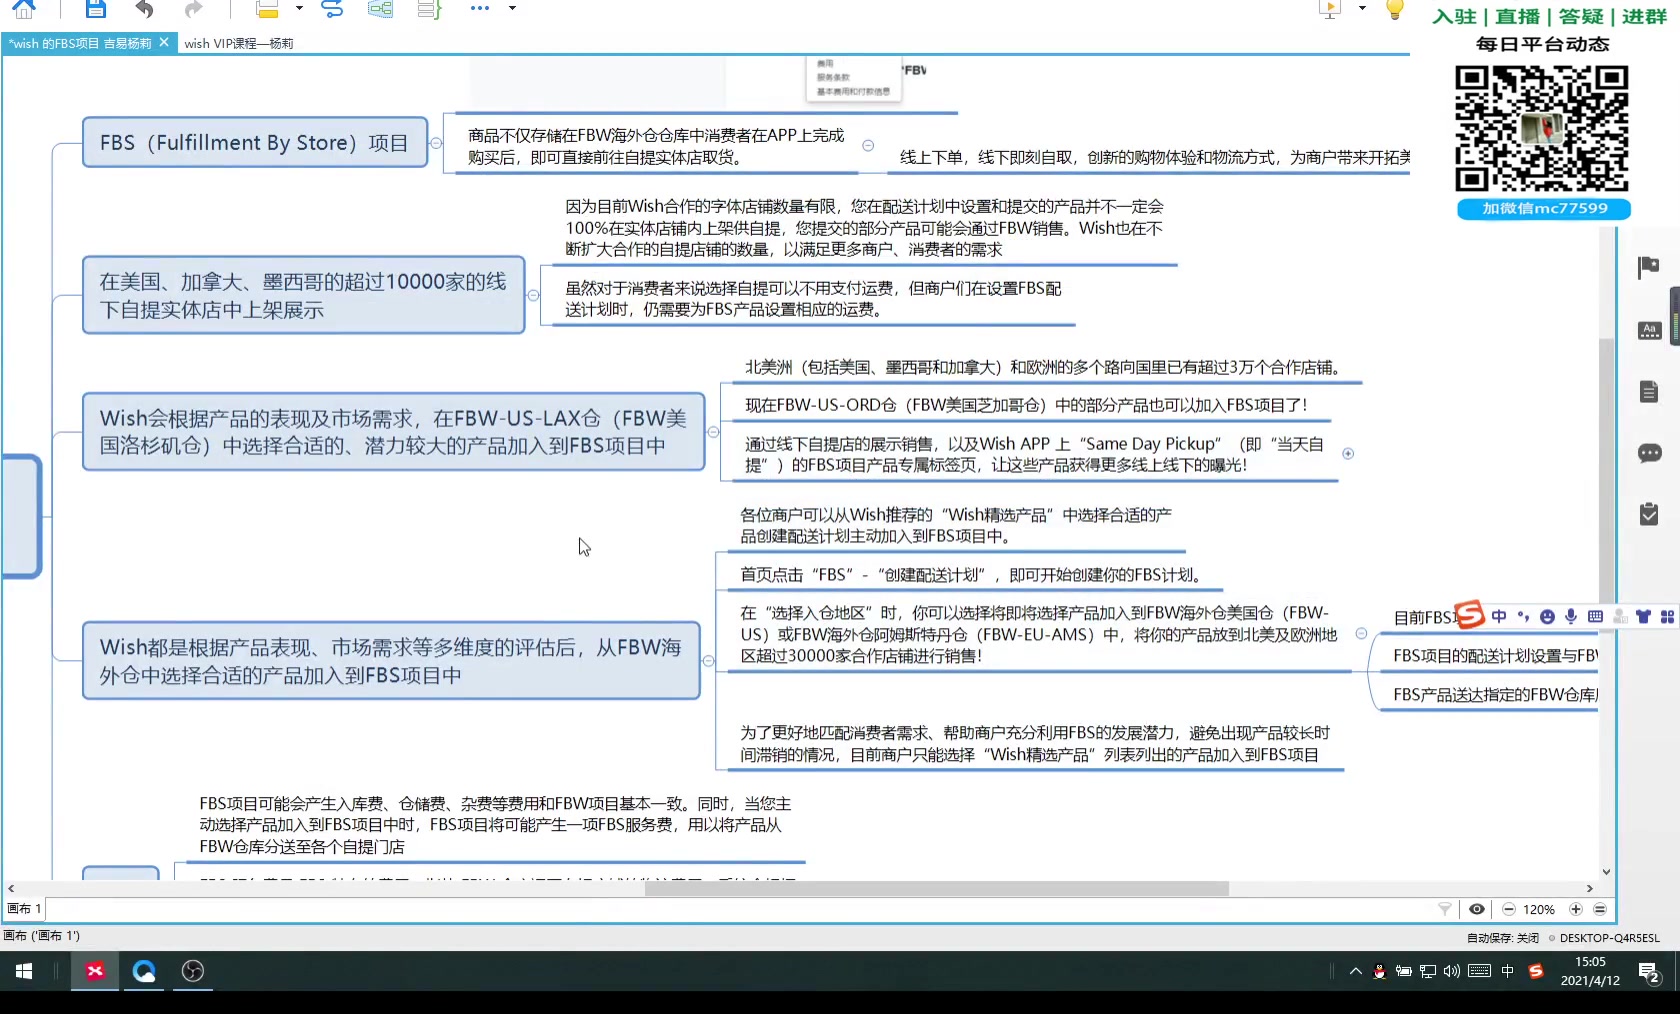Collapse the FBS (Fulfillment By Store) 项目 branch
This screenshot has width=1680, height=1014.
coord(436,143)
